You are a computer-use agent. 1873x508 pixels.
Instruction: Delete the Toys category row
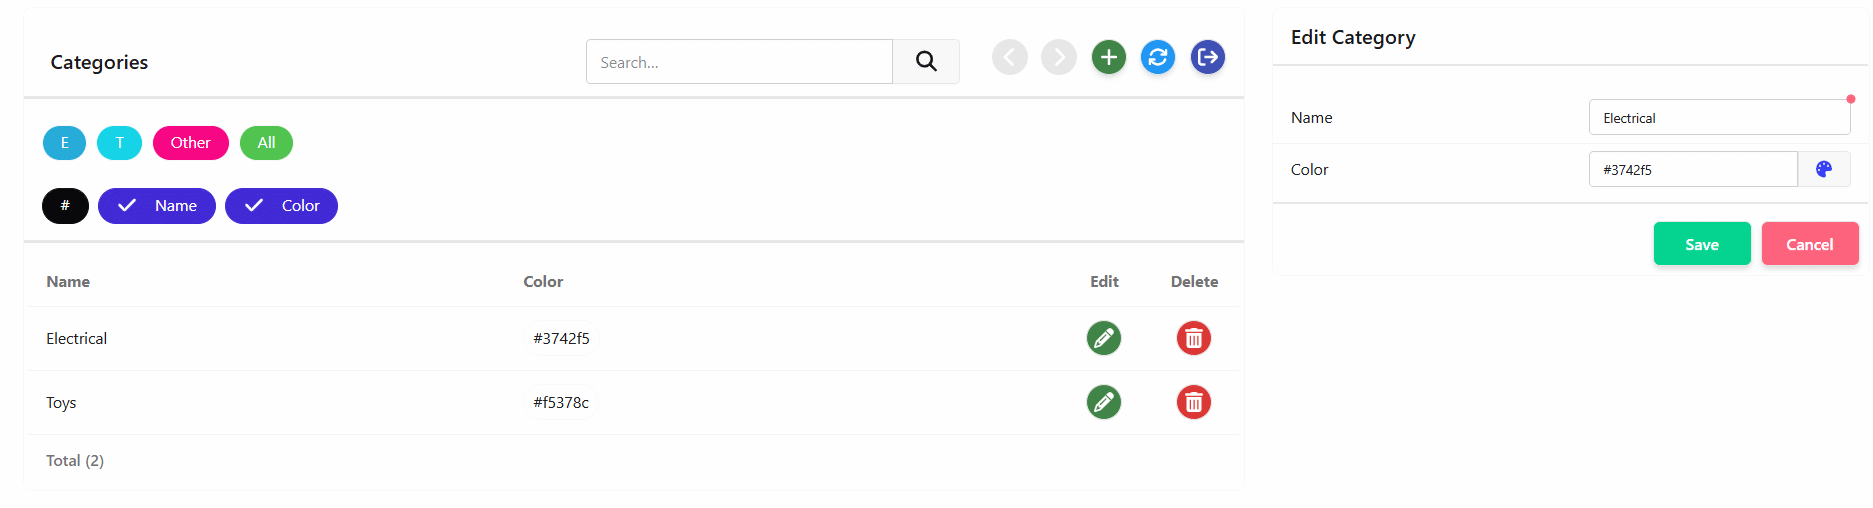point(1193,402)
